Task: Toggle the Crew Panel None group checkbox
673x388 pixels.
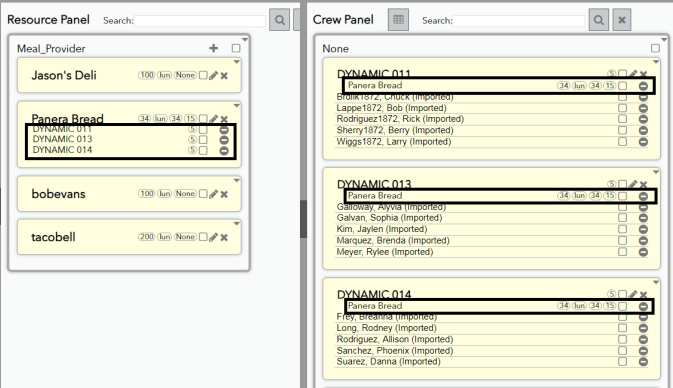Action: (655, 48)
